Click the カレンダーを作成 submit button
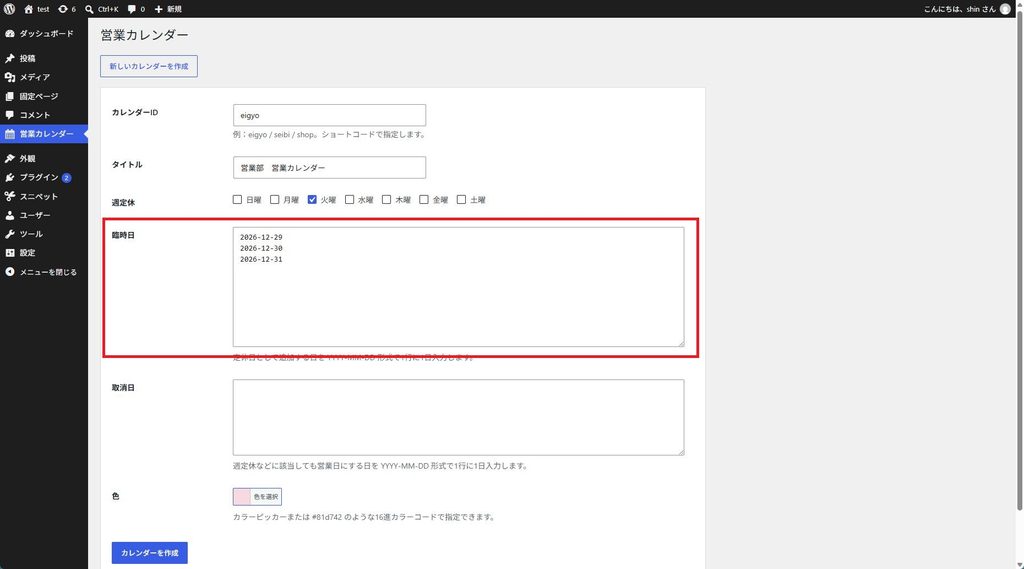 (x=150, y=553)
